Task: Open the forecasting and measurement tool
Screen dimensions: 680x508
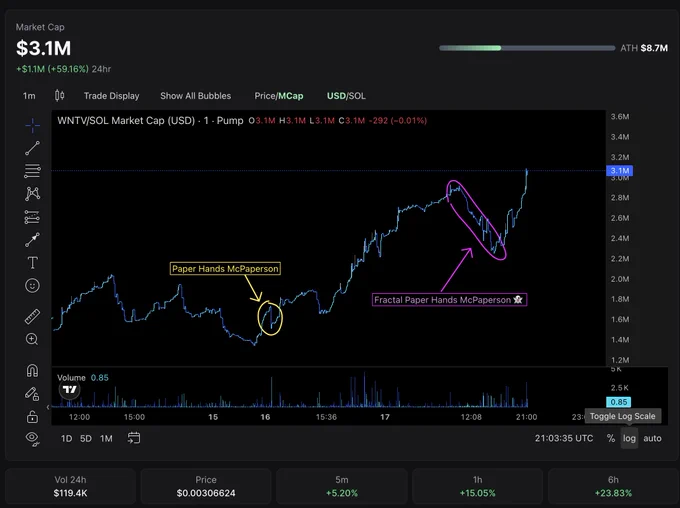Action: 33,216
